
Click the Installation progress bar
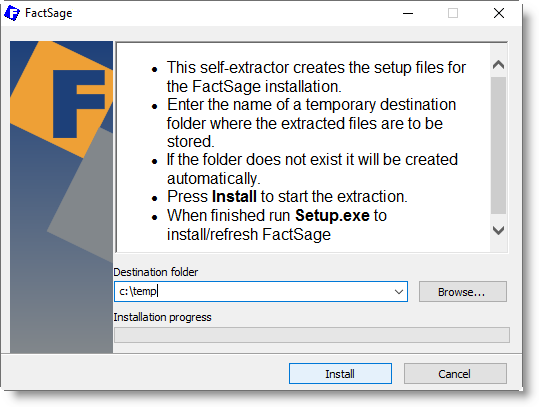(311, 335)
